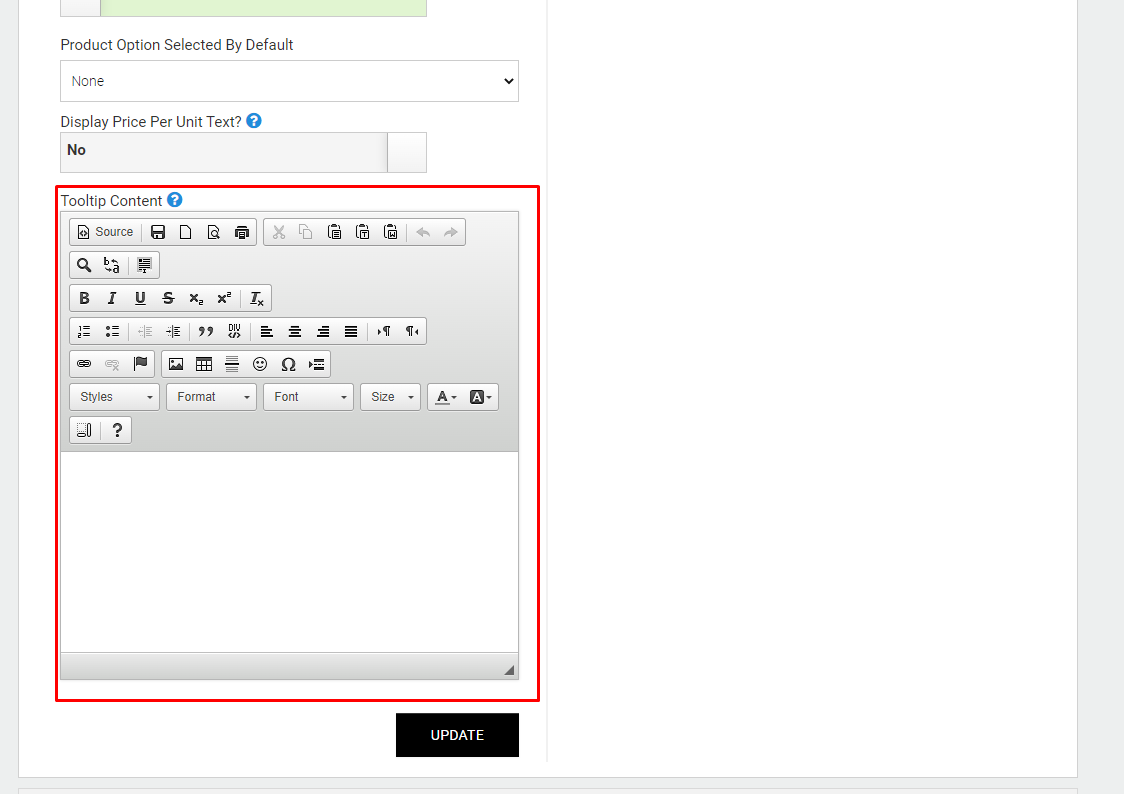Click the black UPDATE button
This screenshot has height=794, width=1124.
(x=457, y=735)
